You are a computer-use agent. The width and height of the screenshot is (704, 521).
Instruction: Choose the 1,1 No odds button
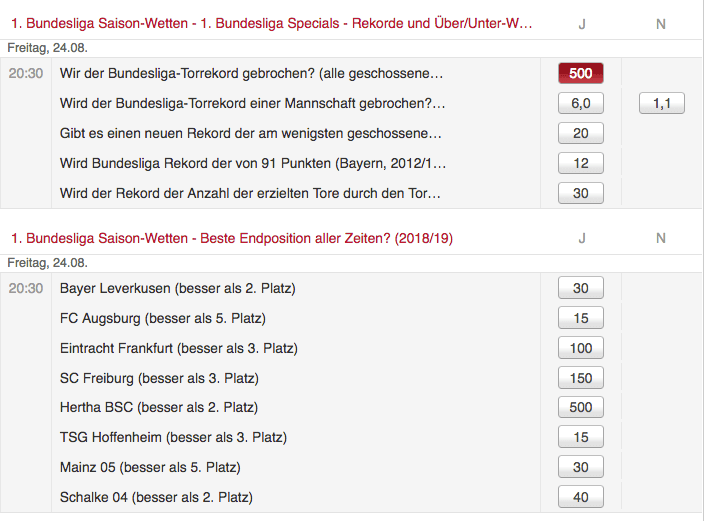pos(662,103)
